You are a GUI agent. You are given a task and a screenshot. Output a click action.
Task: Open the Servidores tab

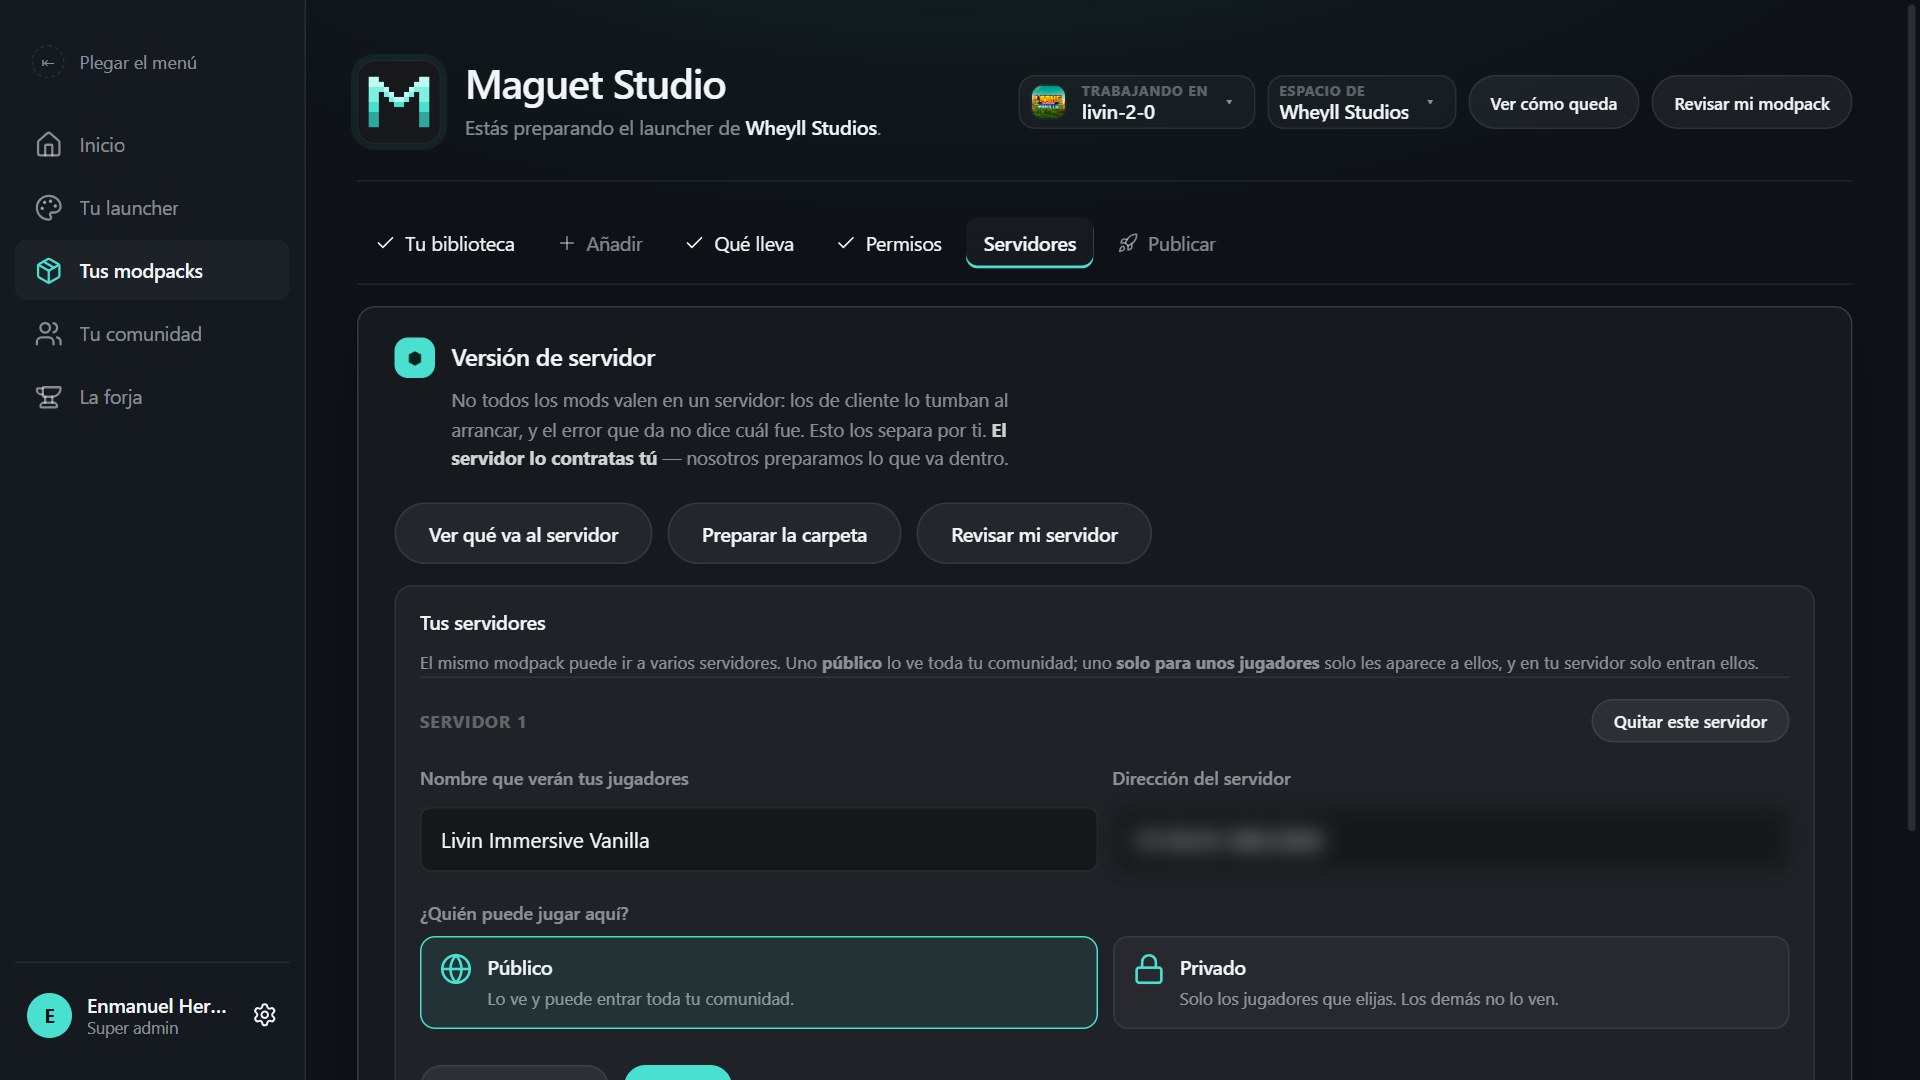coord(1029,244)
